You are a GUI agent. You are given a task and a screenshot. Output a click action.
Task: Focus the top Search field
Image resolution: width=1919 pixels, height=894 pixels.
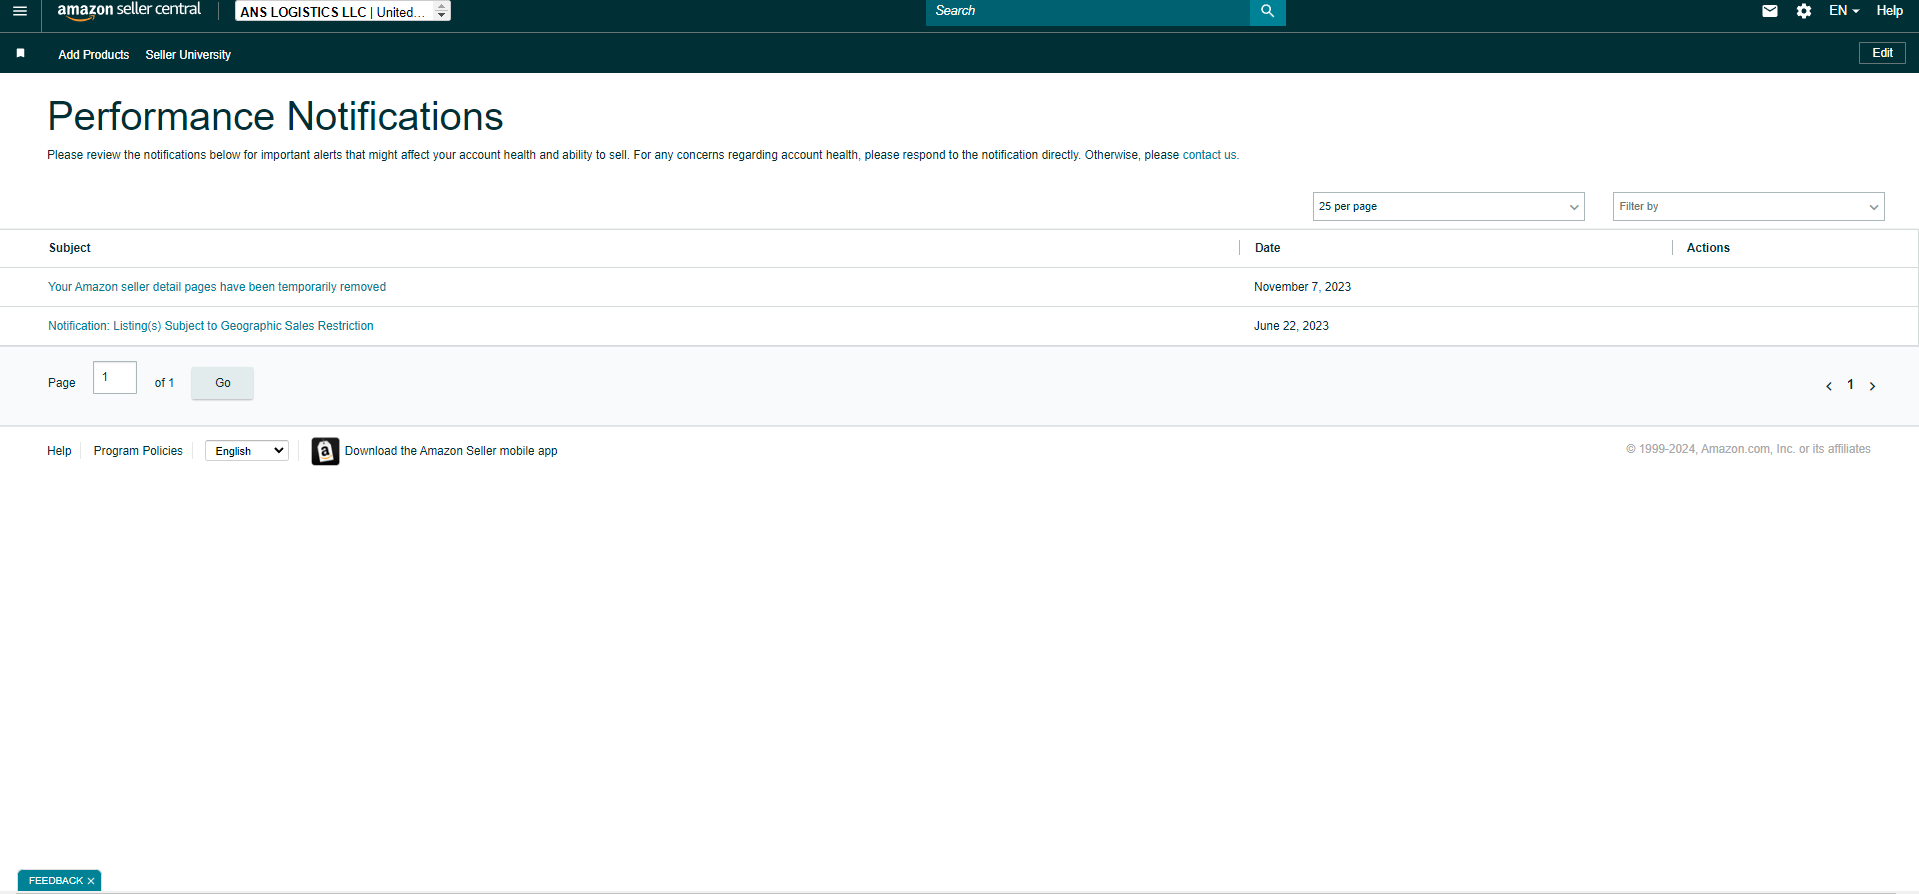1088,11
